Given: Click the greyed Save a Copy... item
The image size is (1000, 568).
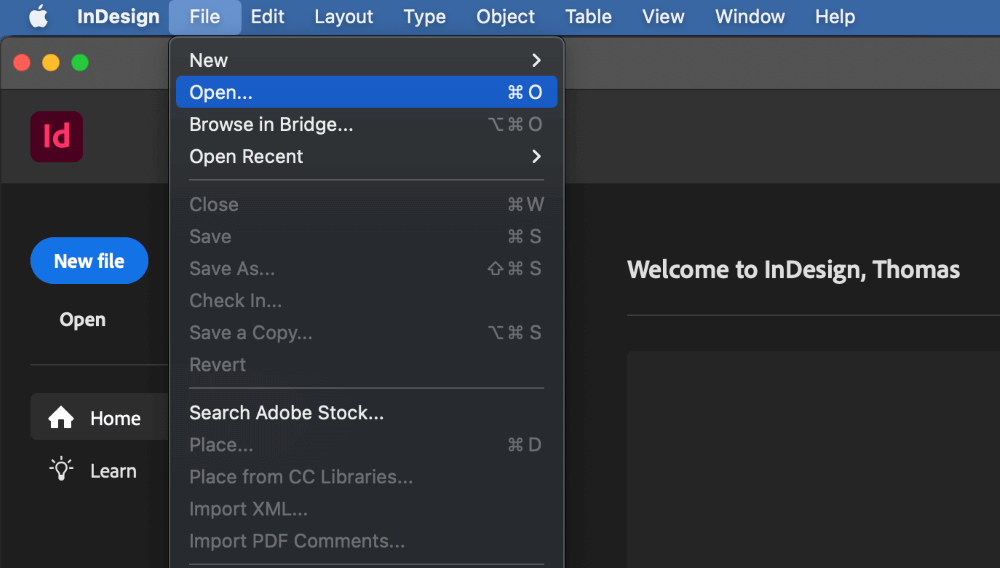Looking at the screenshot, I should click(366, 332).
